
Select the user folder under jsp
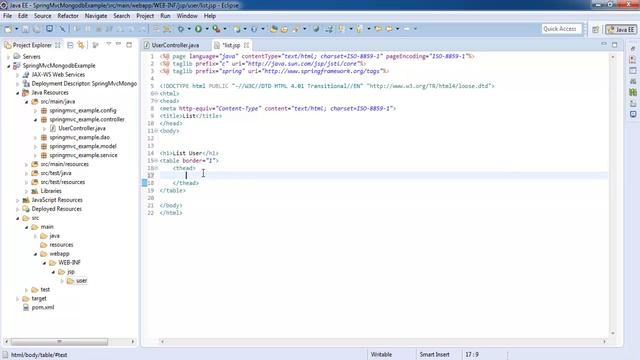82,281
